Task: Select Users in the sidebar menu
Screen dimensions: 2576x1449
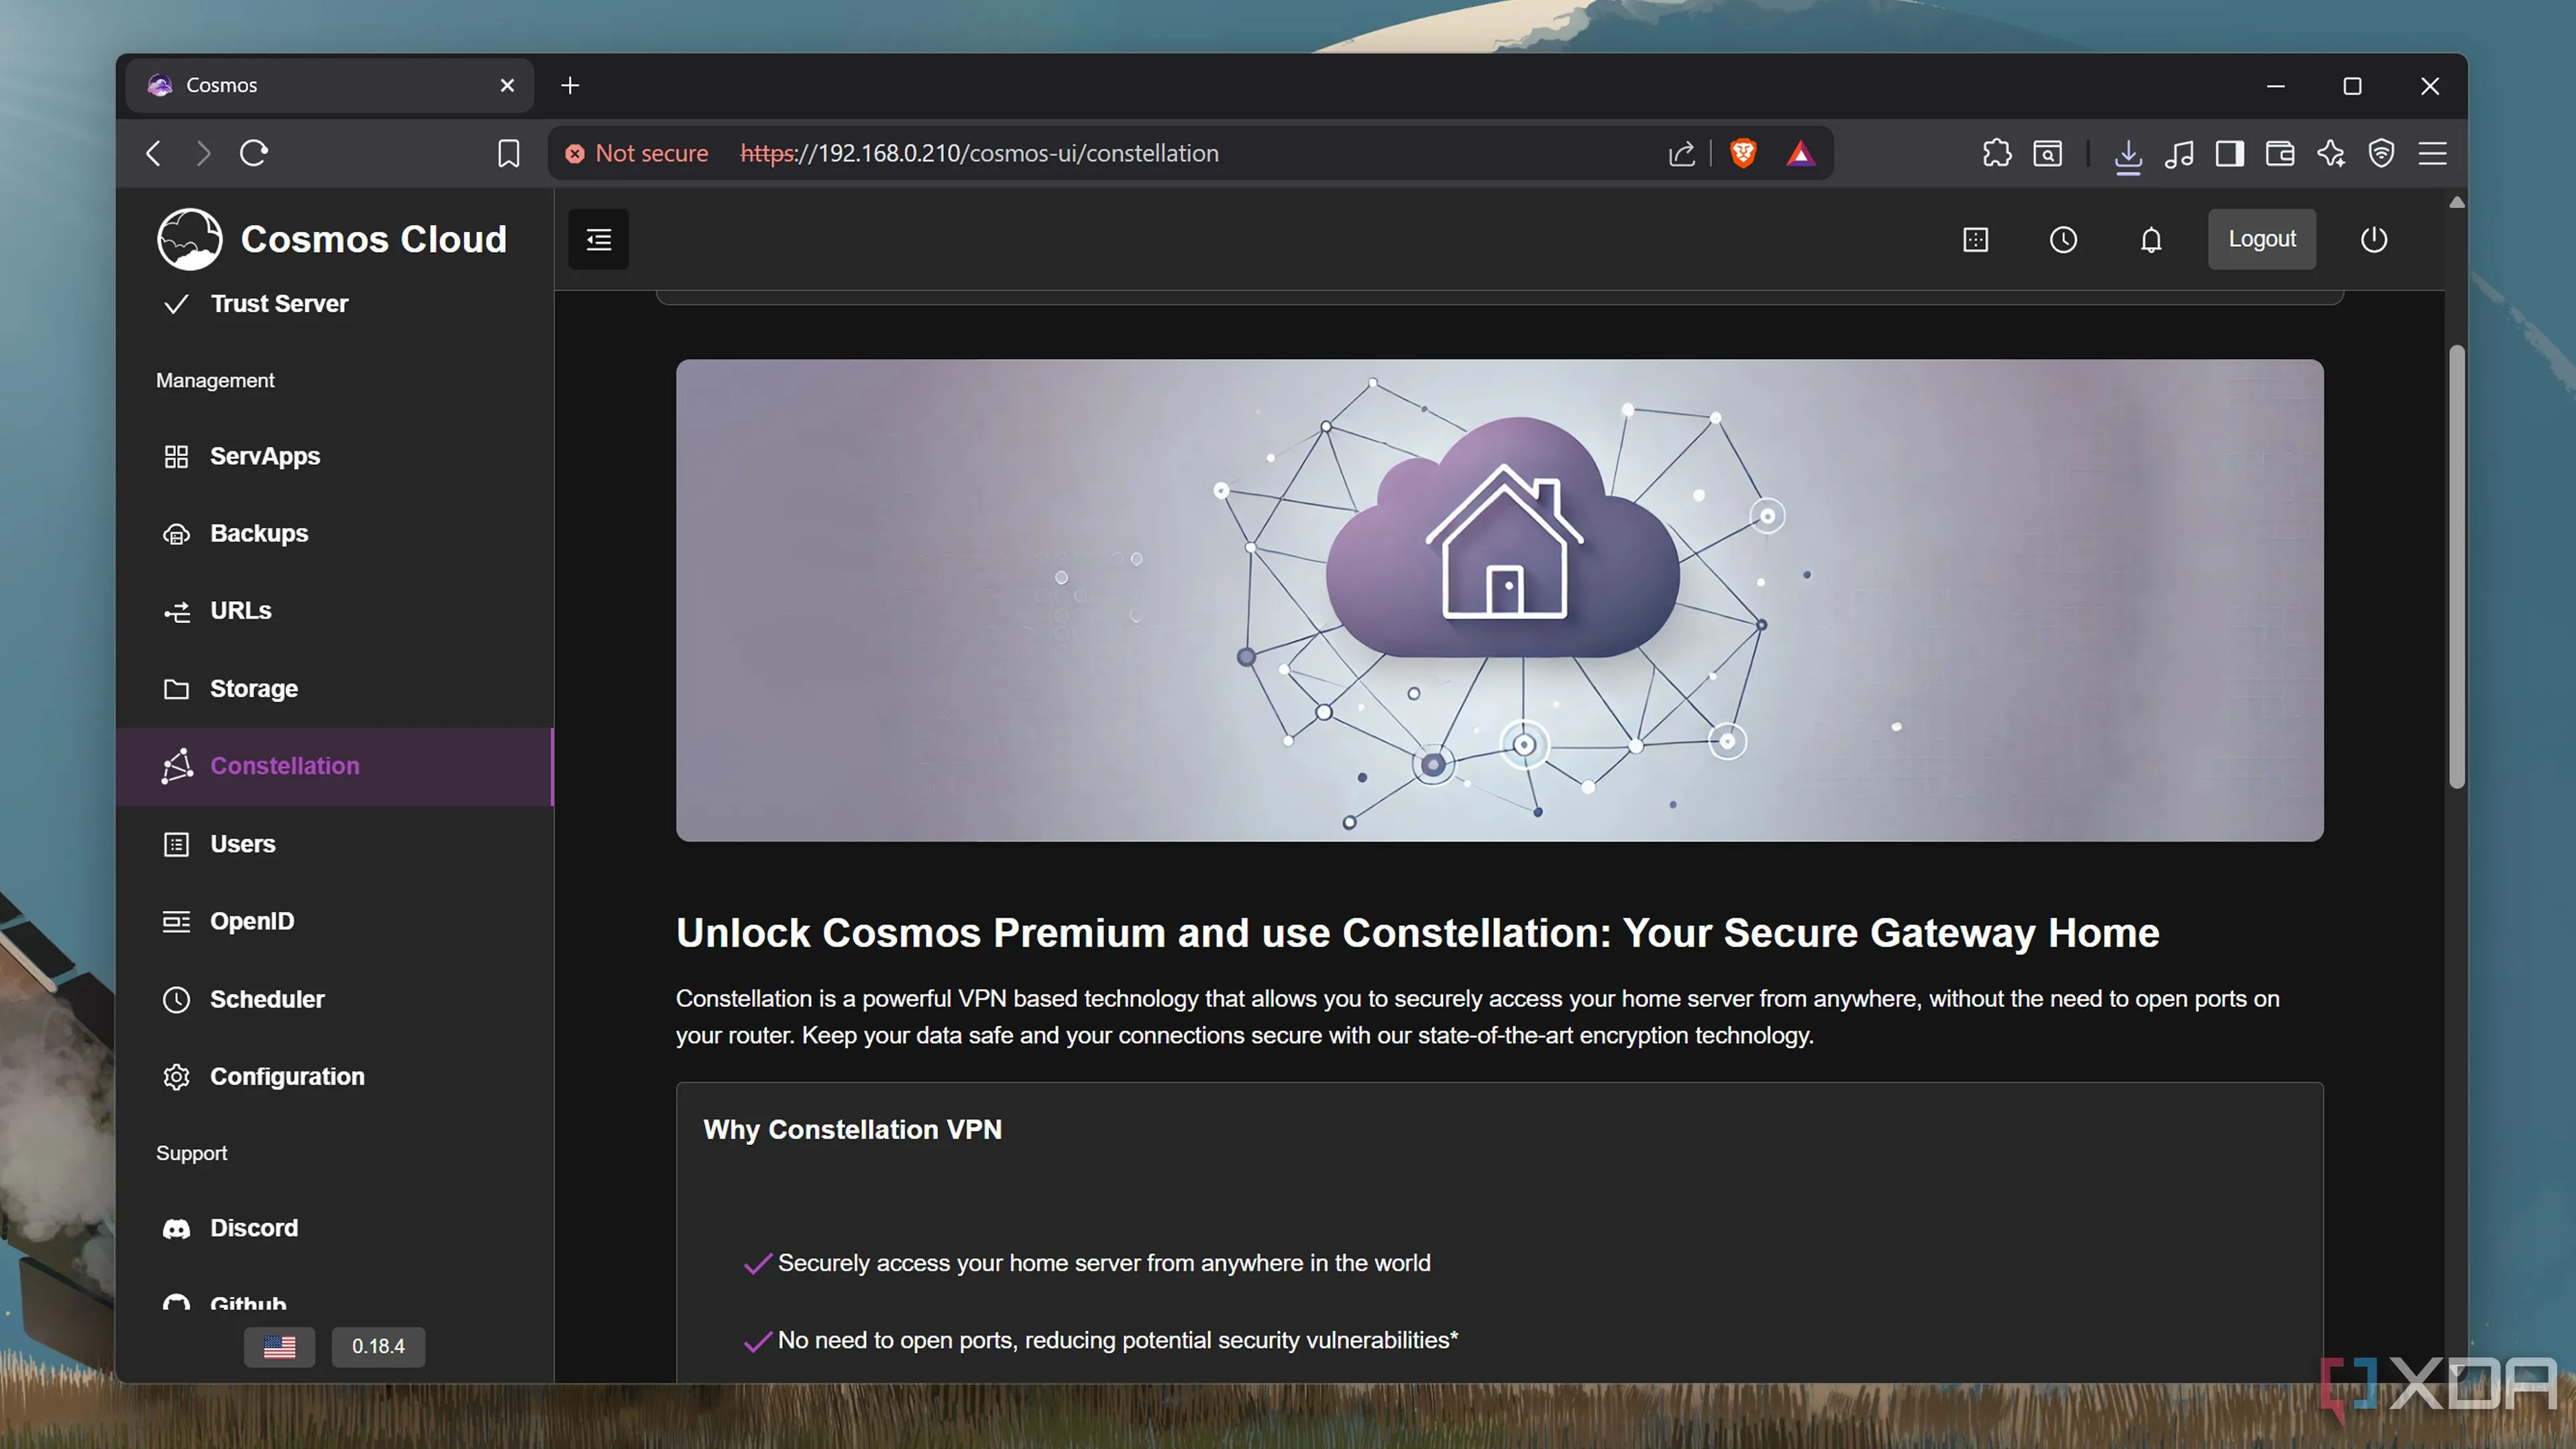Action: 242,844
